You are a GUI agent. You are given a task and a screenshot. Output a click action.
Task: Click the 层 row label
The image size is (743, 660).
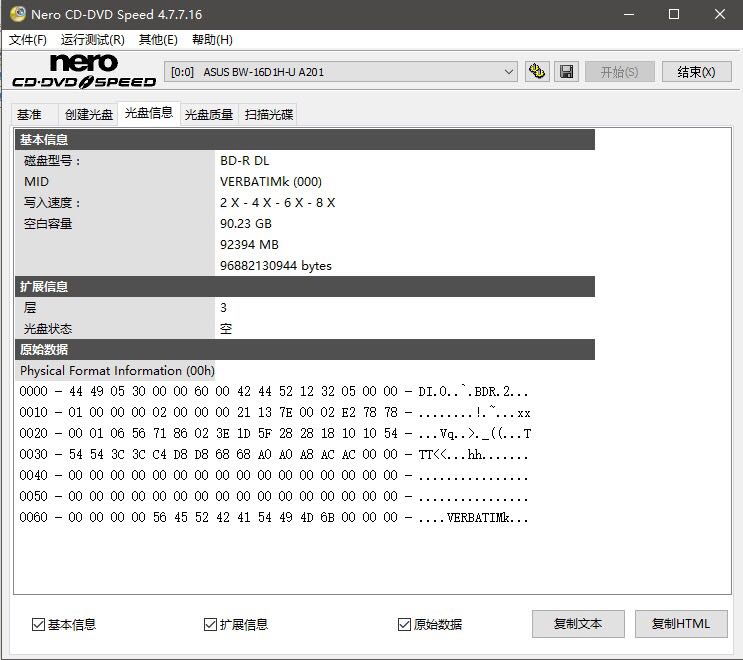[x=30, y=308]
